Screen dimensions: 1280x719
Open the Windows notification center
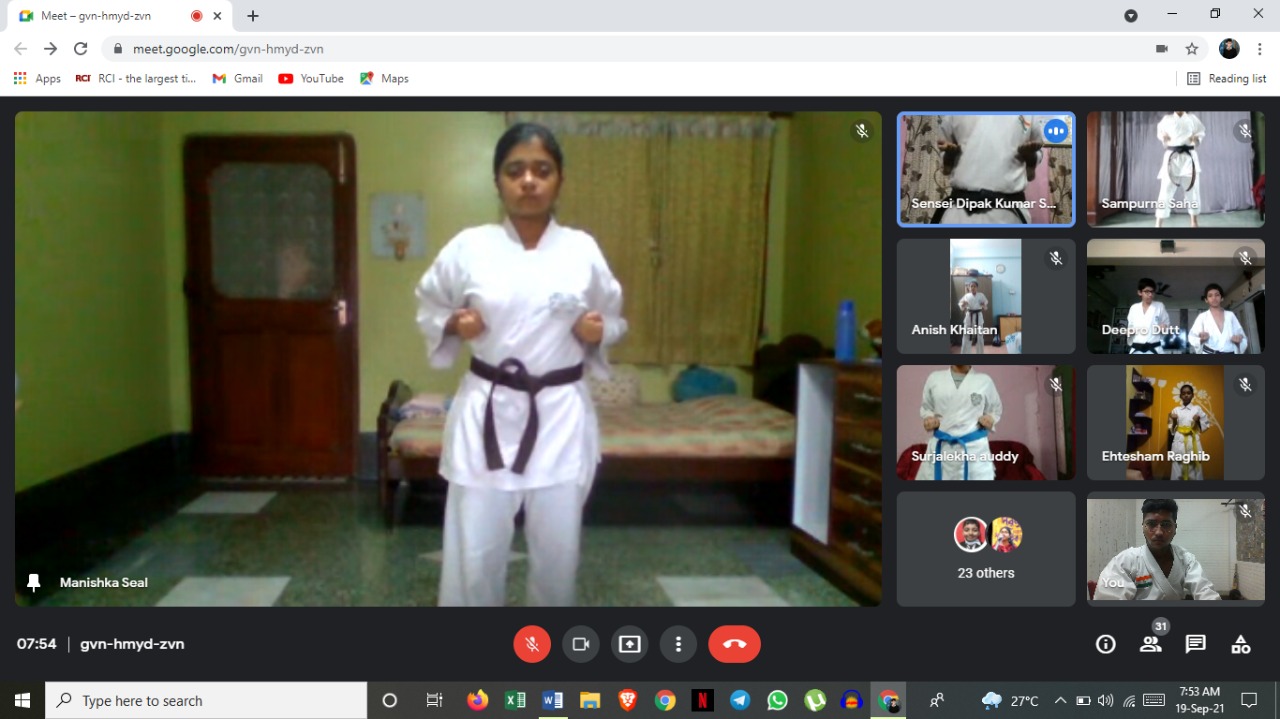click(x=1249, y=700)
